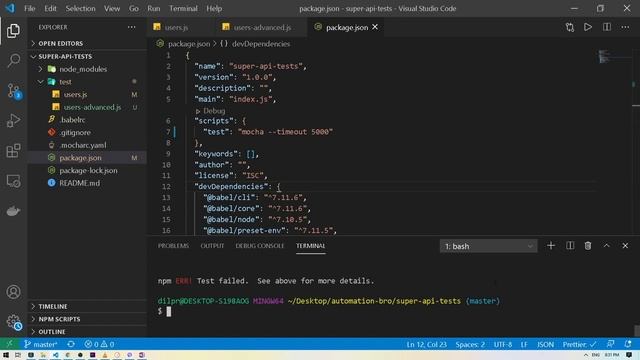
Task: Open the Manage gear icon
Action: [x=13, y=322]
